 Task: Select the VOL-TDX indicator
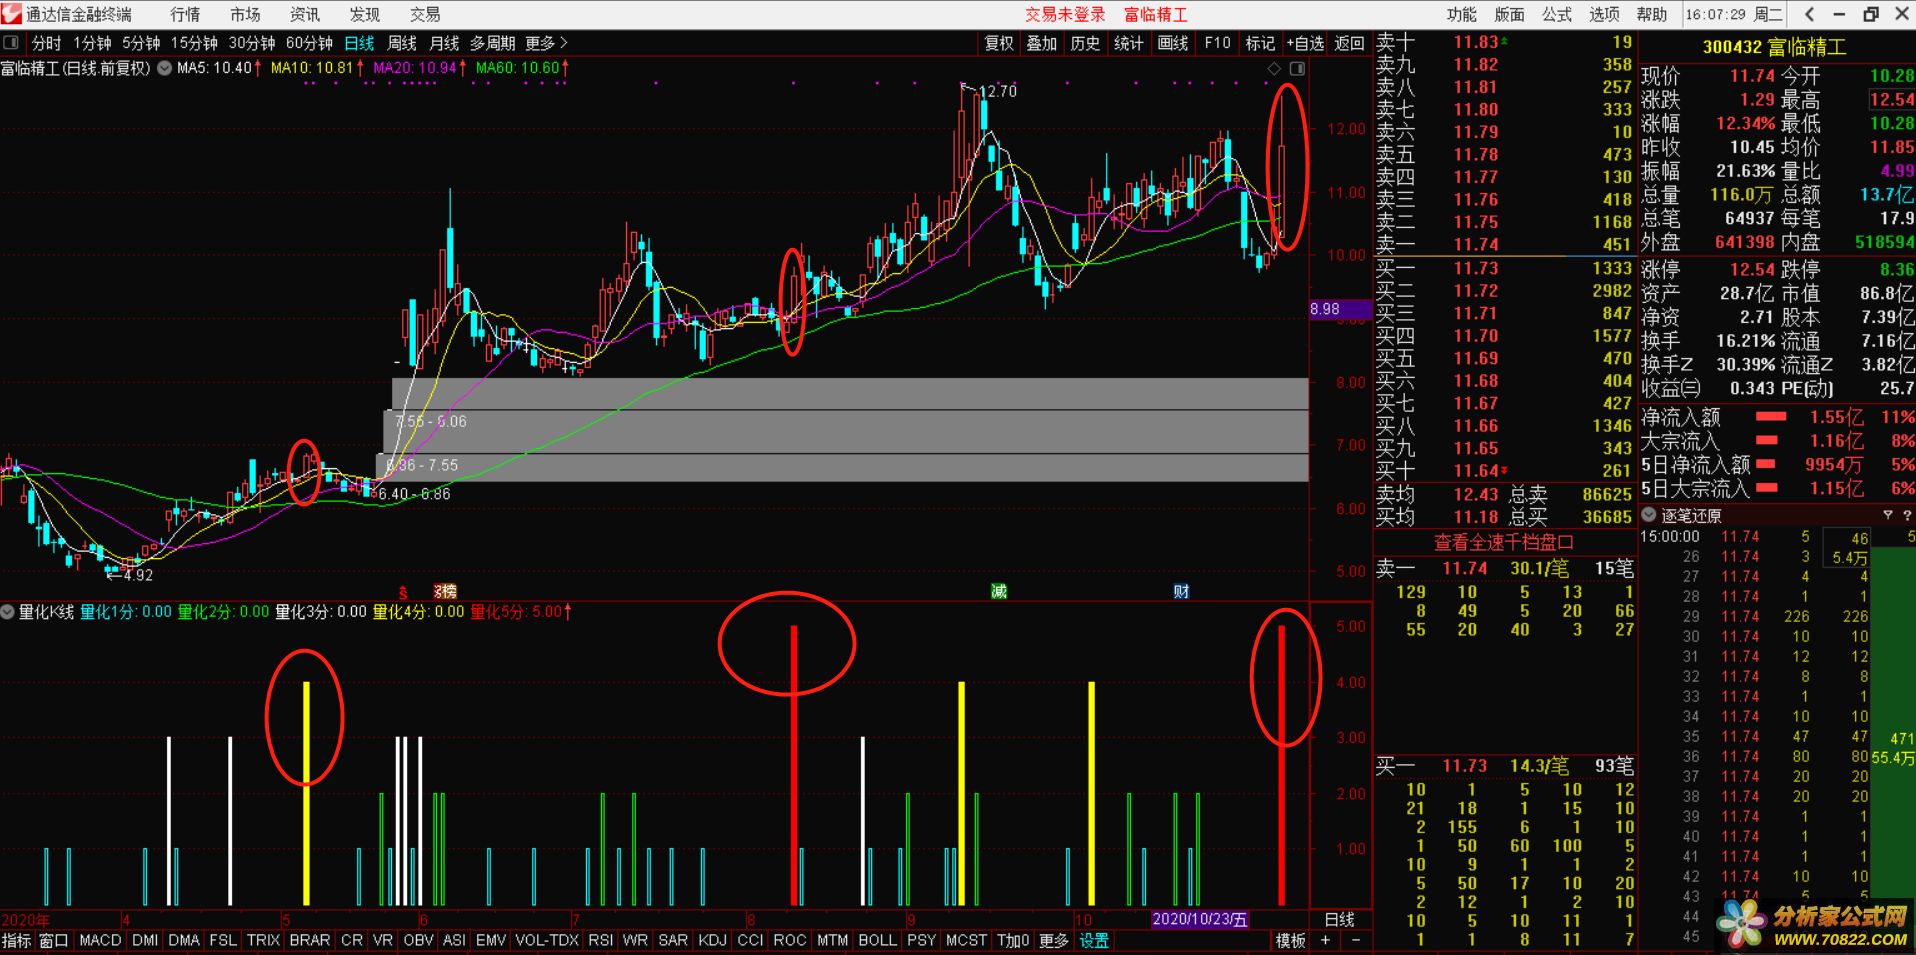547,940
